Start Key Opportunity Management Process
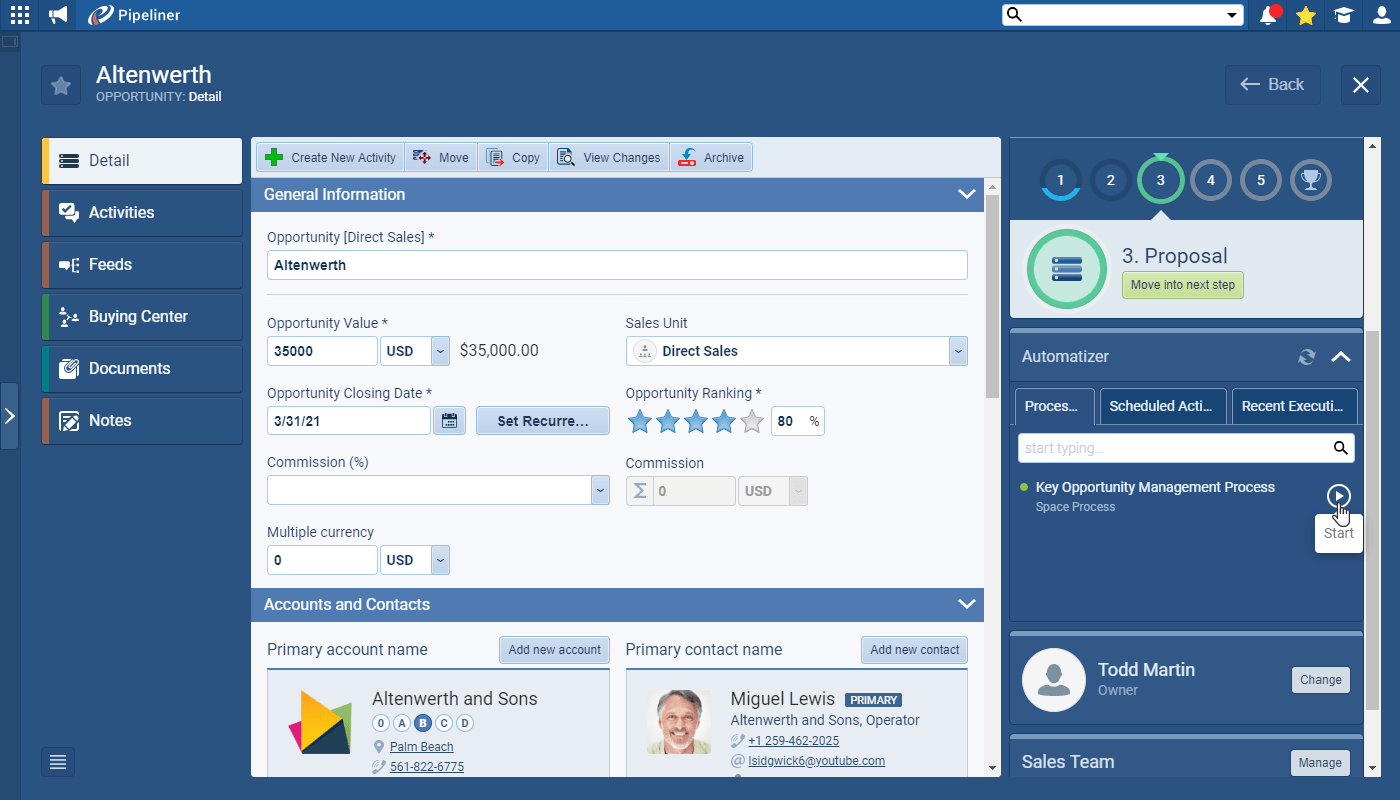Viewport: 1400px width, 800px height. (1338, 495)
